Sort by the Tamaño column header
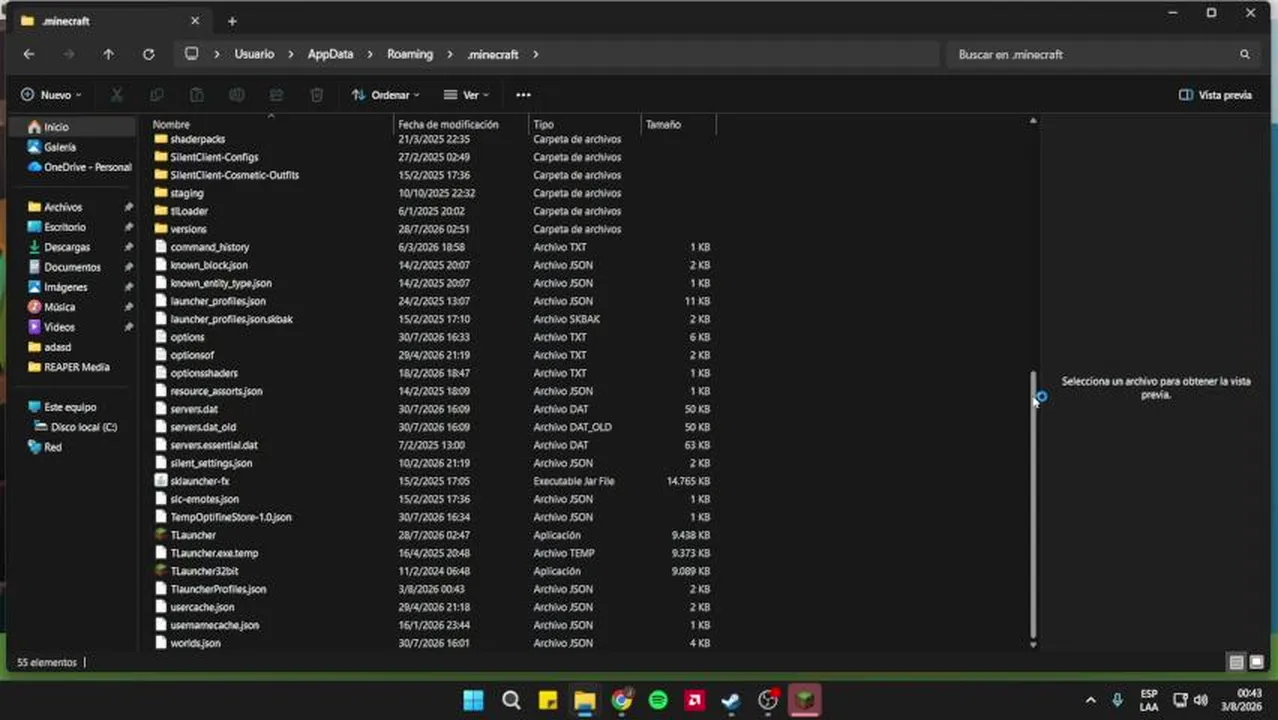 pos(679,124)
